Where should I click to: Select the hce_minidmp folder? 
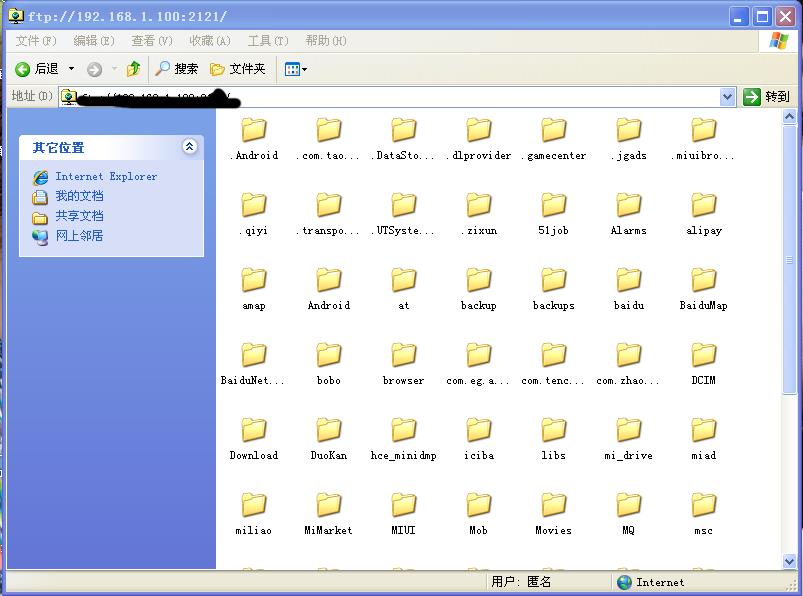pos(404,439)
